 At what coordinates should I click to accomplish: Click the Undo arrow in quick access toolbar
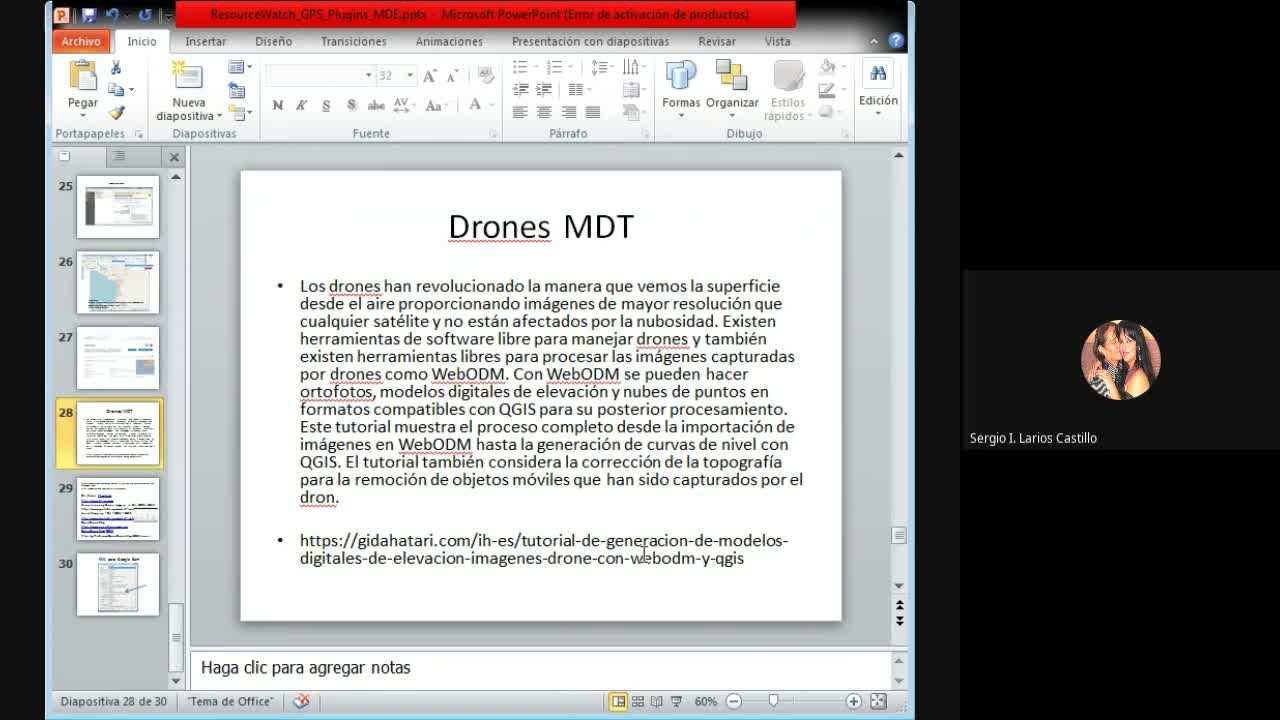point(112,15)
